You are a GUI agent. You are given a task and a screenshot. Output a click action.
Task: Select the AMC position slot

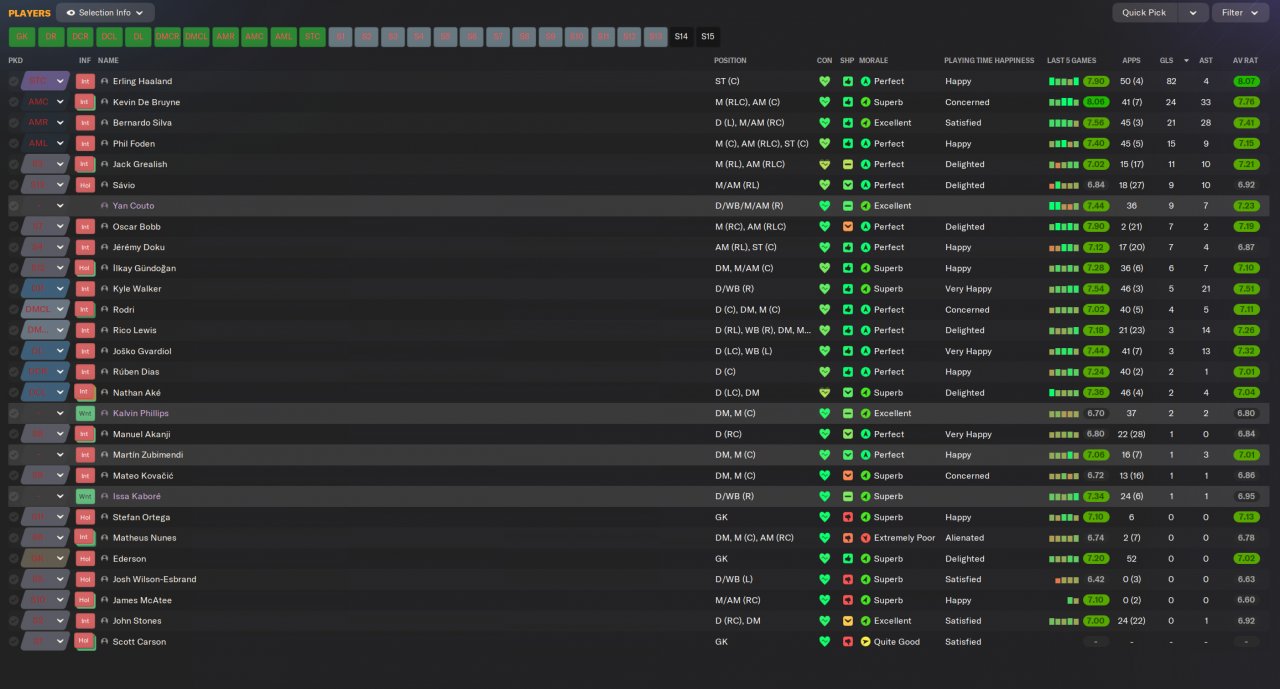(255, 37)
